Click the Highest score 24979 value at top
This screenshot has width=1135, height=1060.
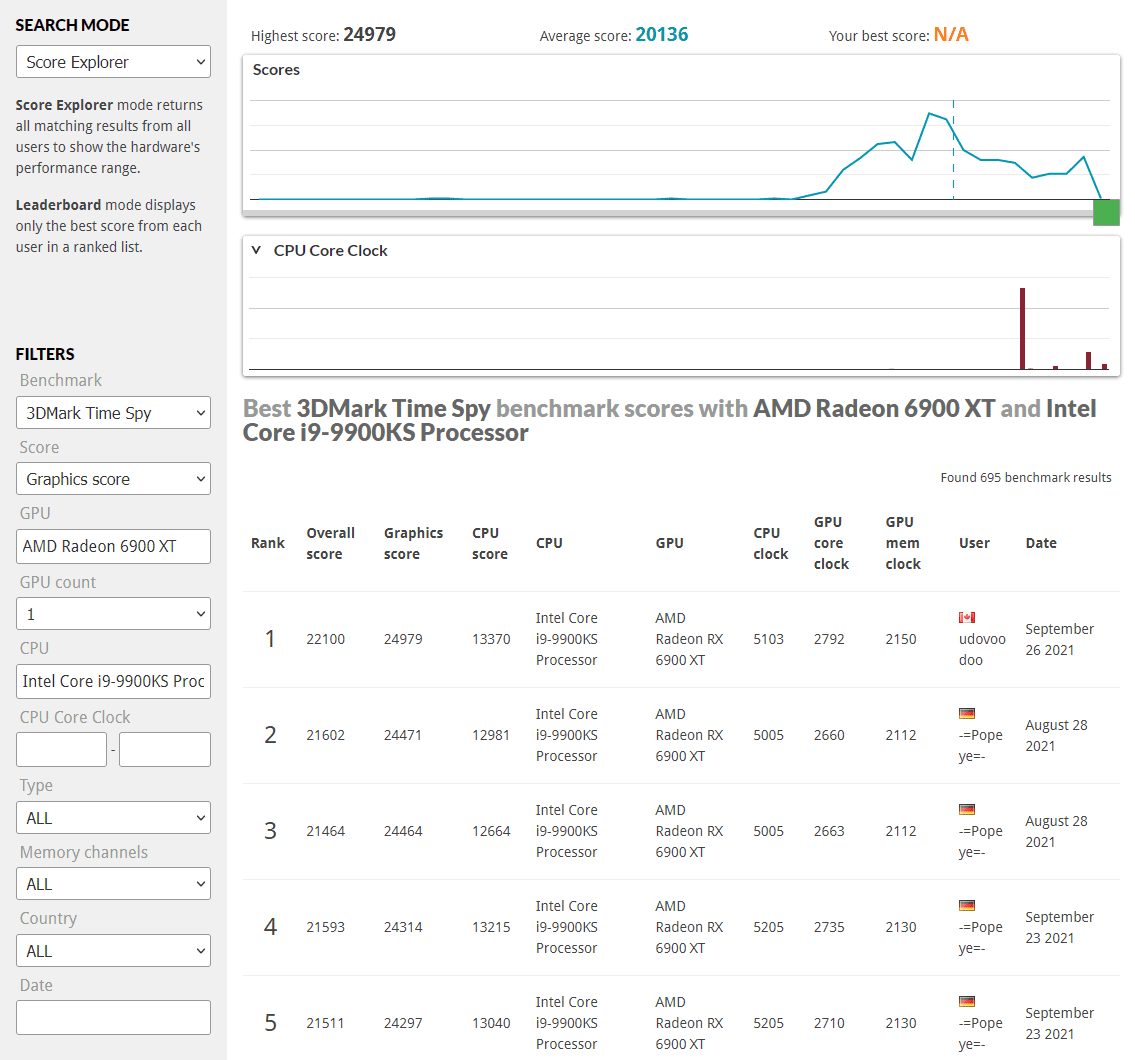tap(369, 35)
